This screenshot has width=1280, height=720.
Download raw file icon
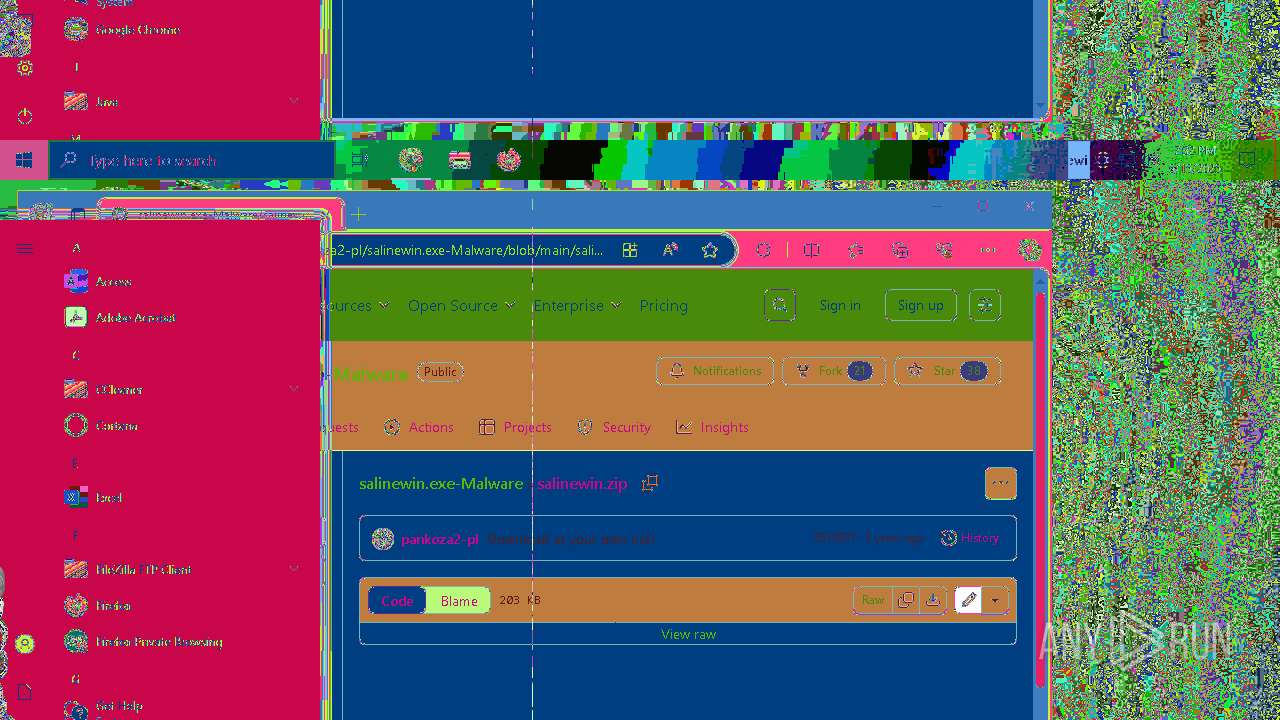(933, 600)
